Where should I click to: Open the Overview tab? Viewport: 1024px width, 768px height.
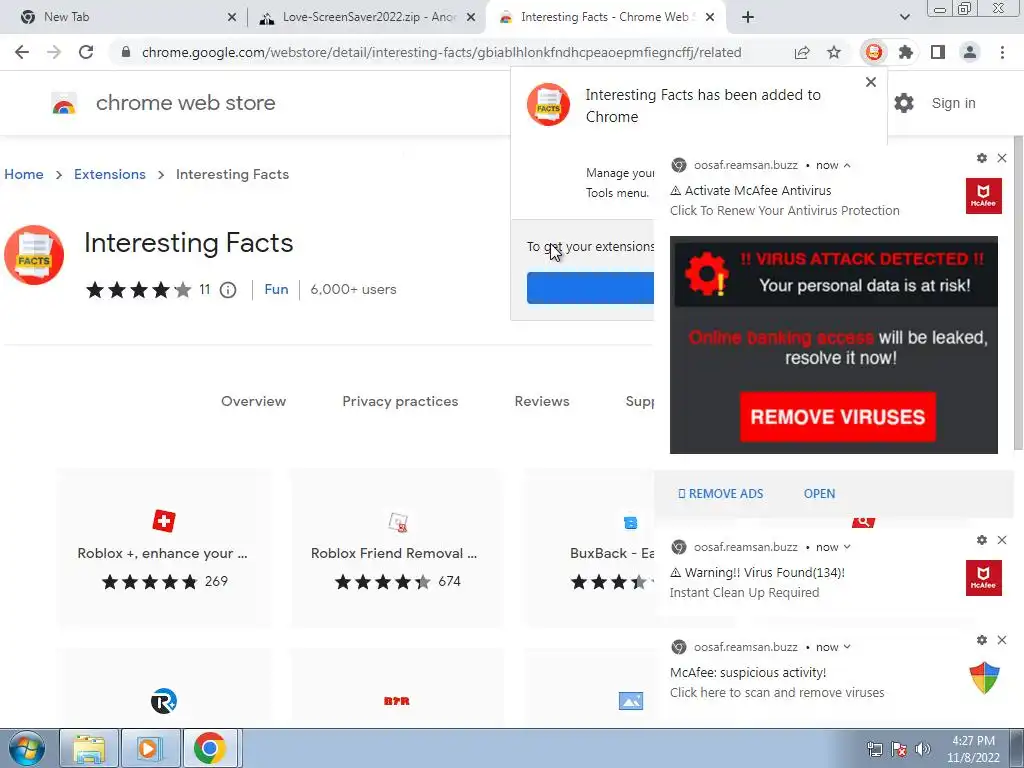(x=253, y=402)
